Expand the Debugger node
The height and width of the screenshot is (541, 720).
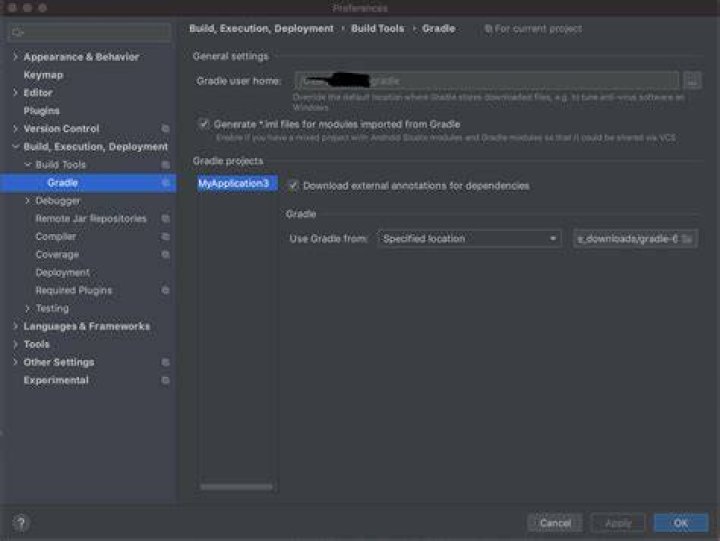tap(28, 201)
